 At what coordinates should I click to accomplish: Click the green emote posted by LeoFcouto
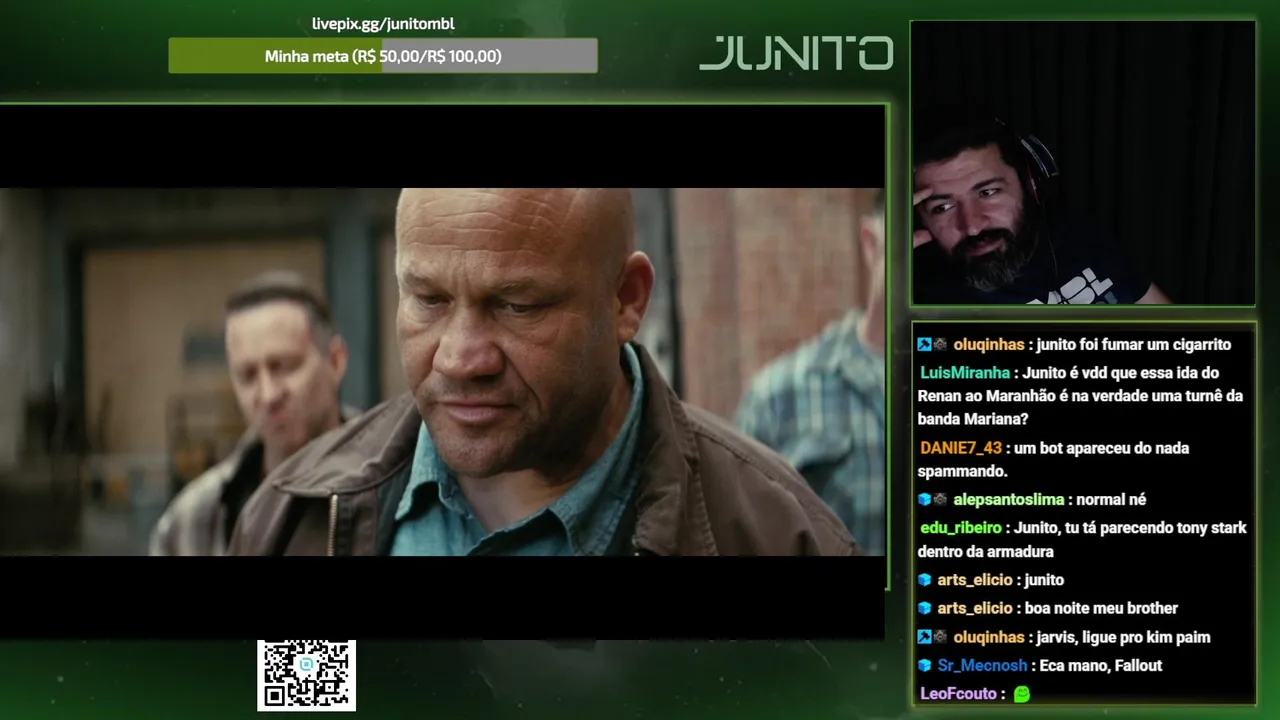click(x=1021, y=693)
